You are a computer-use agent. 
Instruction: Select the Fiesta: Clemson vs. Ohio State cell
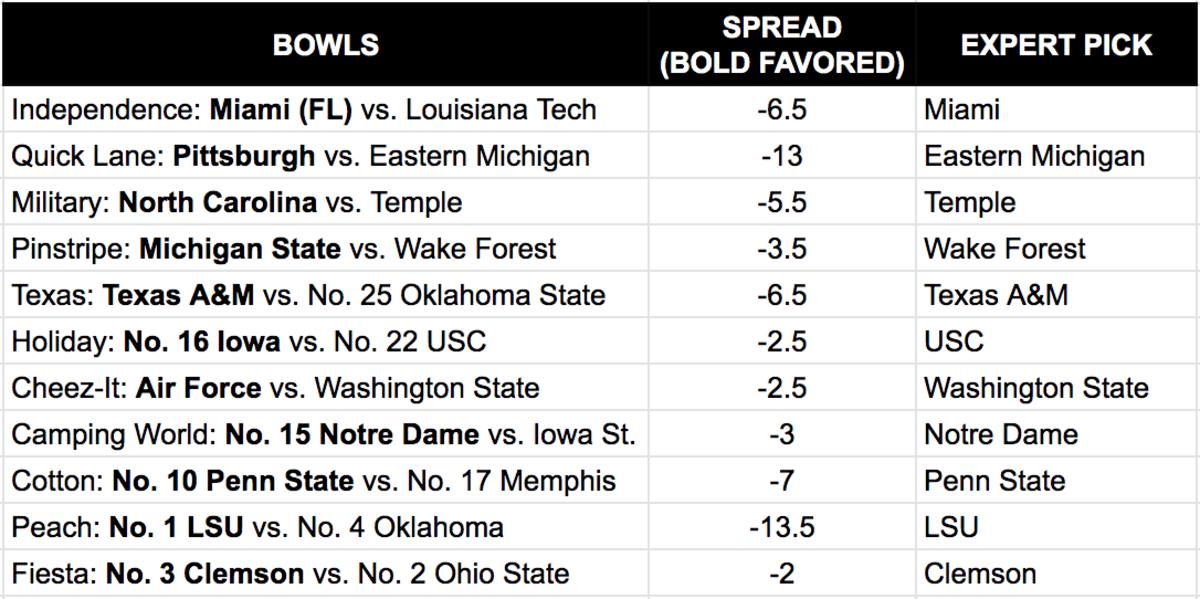tap(290, 574)
